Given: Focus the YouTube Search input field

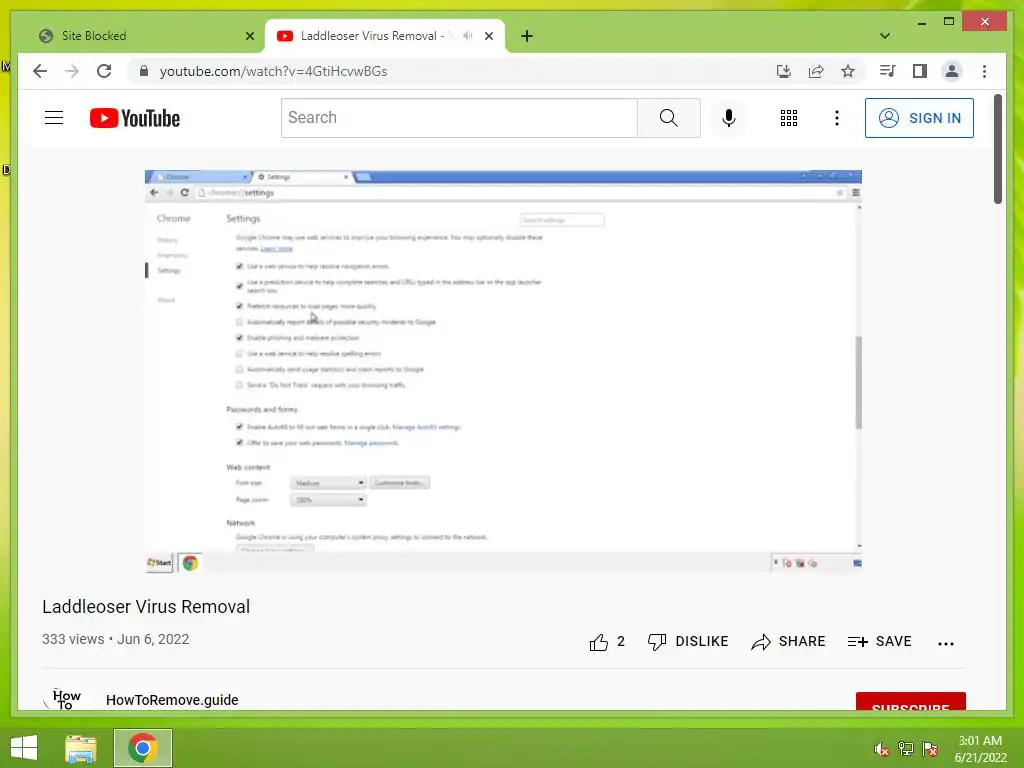Looking at the screenshot, I should pos(459,118).
